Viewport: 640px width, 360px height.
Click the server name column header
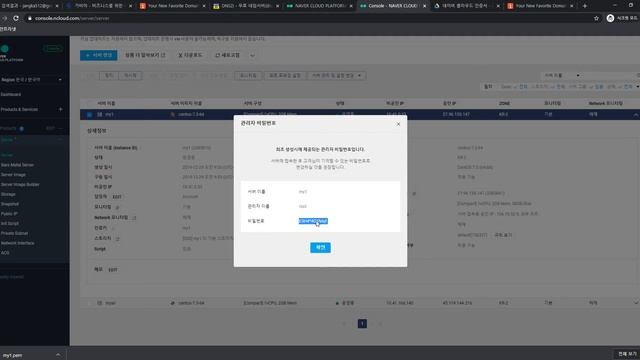tap(106, 103)
